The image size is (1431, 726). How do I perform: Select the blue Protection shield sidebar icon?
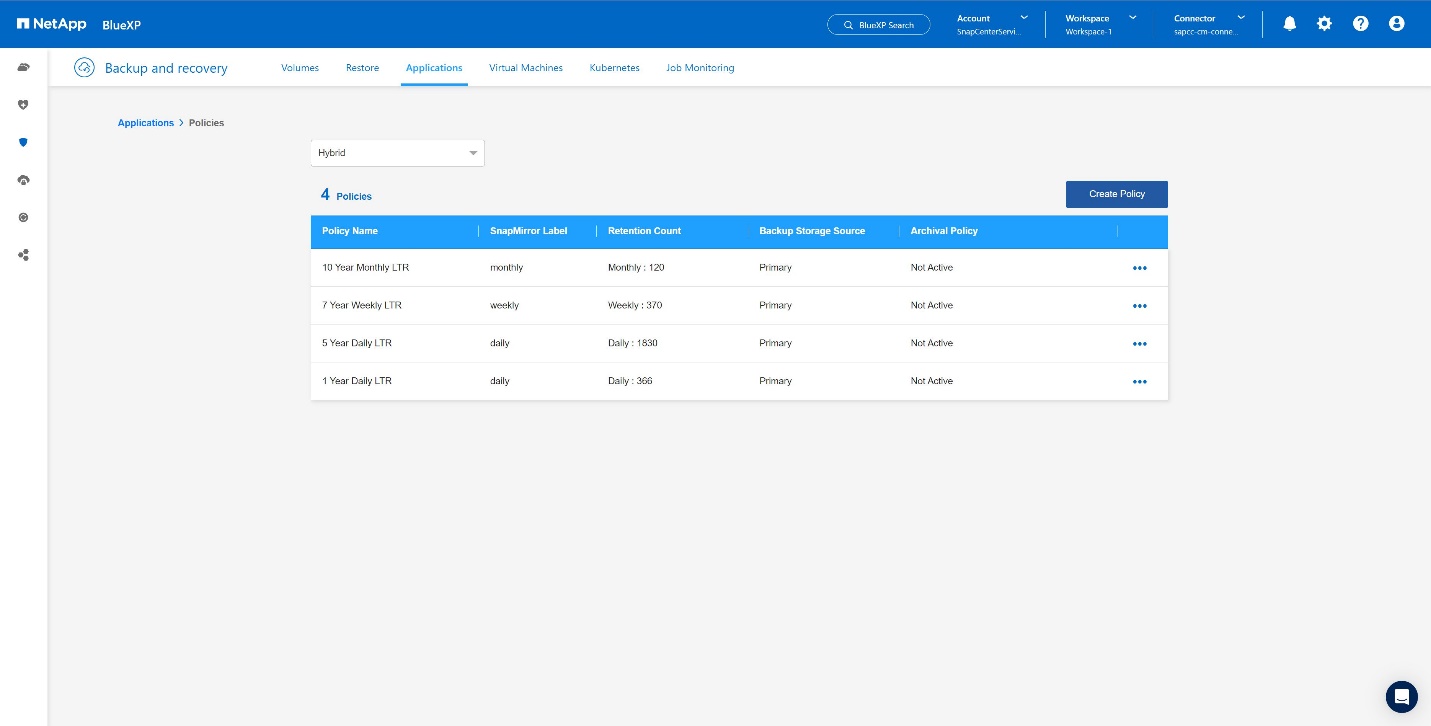(x=23, y=142)
